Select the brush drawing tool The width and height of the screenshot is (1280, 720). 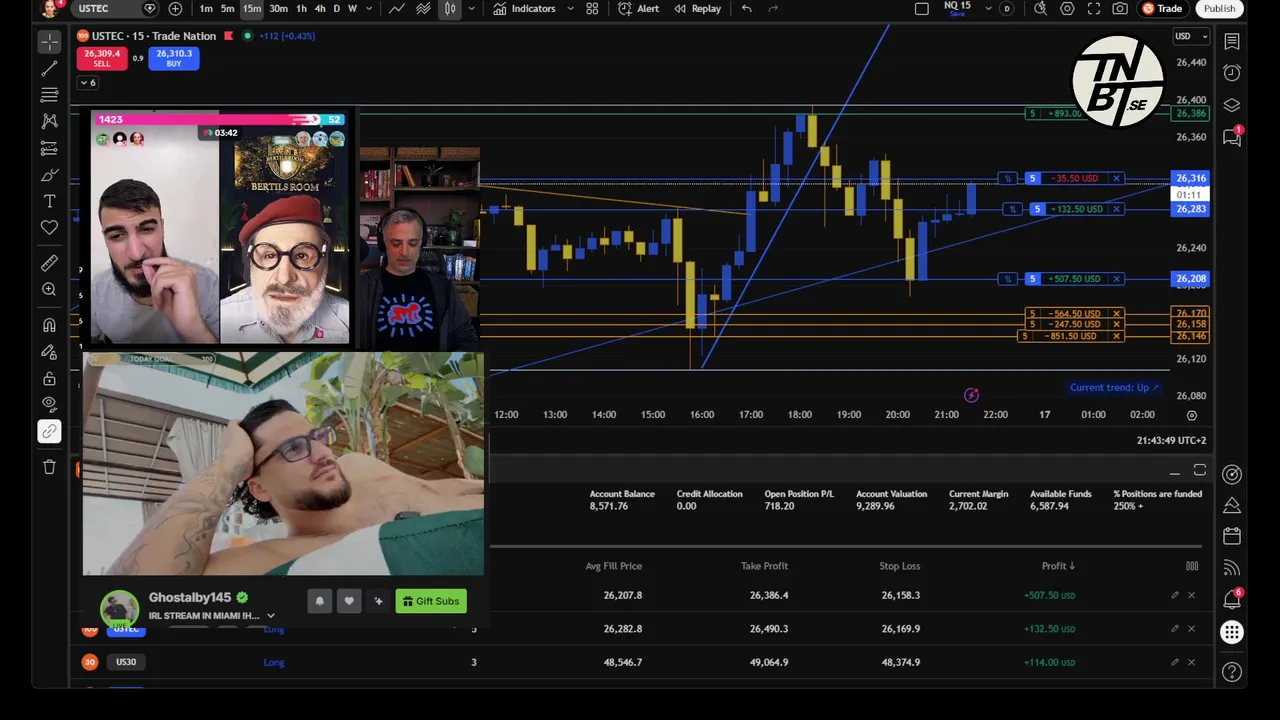click(x=49, y=175)
